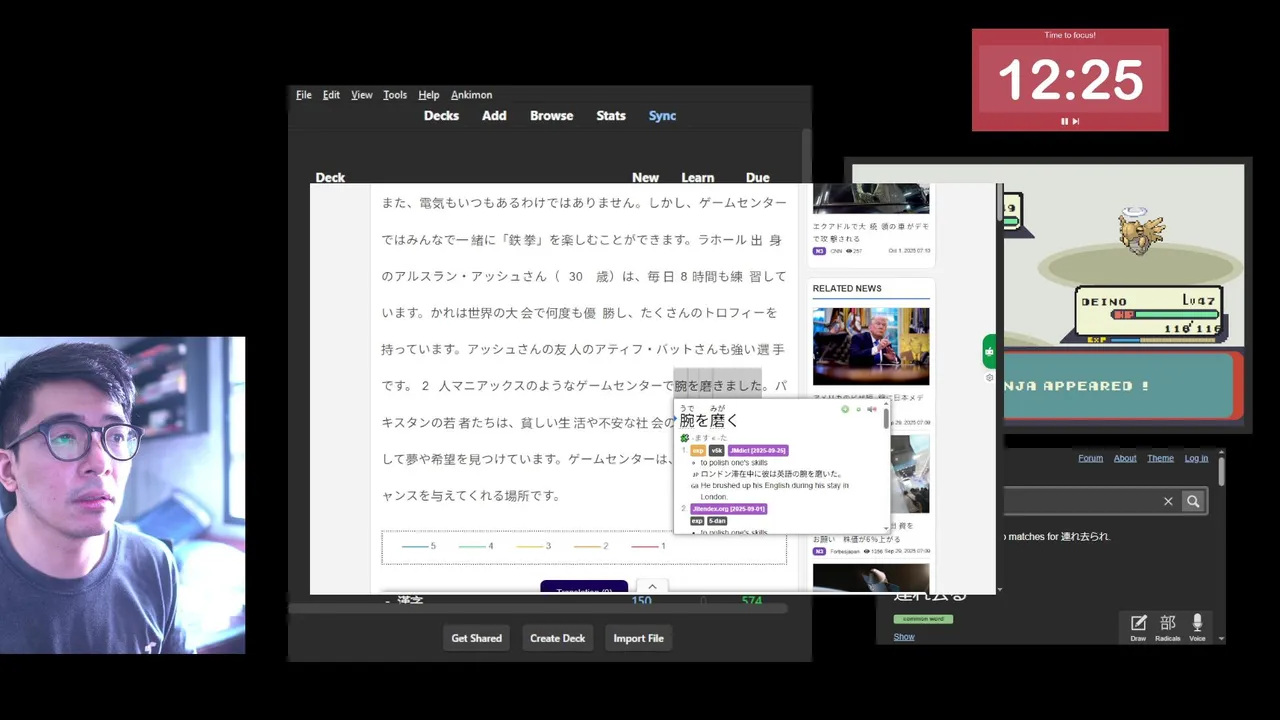Viewport: 1280px width, 720px height.
Task: Toggle level 1 legend line
Action: click(647, 546)
